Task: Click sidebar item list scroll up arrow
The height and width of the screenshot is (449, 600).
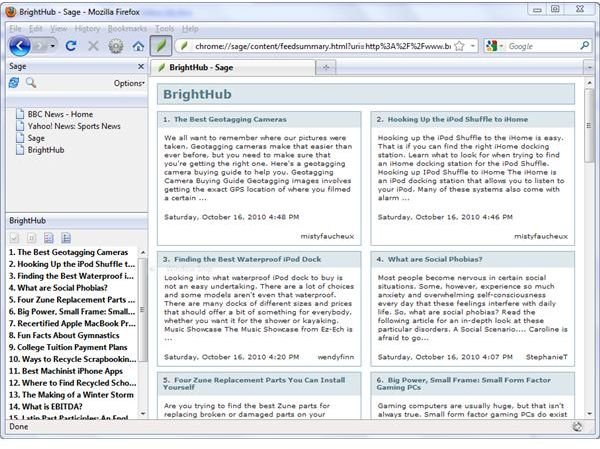Action: pyautogui.click(x=143, y=252)
